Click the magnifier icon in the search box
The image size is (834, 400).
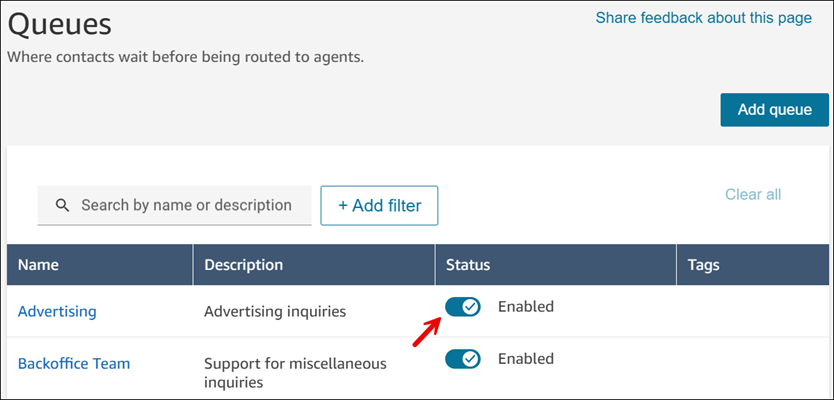[62, 205]
